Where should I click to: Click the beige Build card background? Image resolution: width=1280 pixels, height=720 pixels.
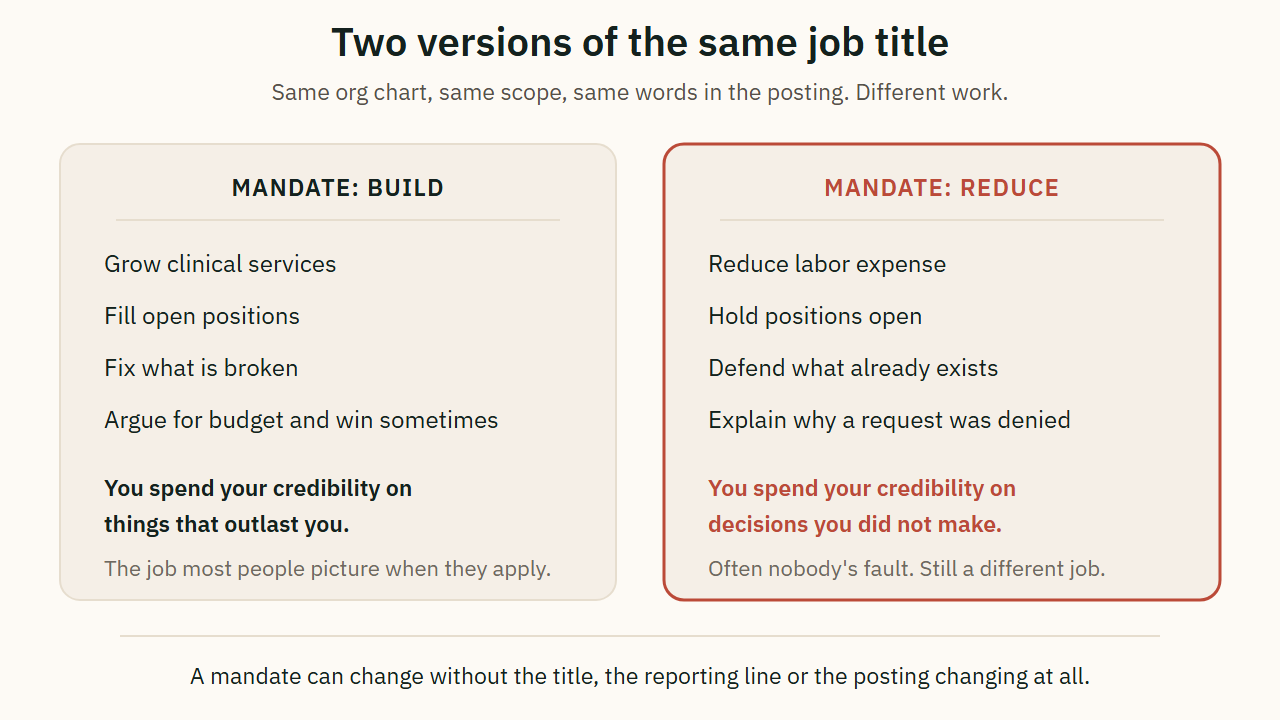pos(338,372)
